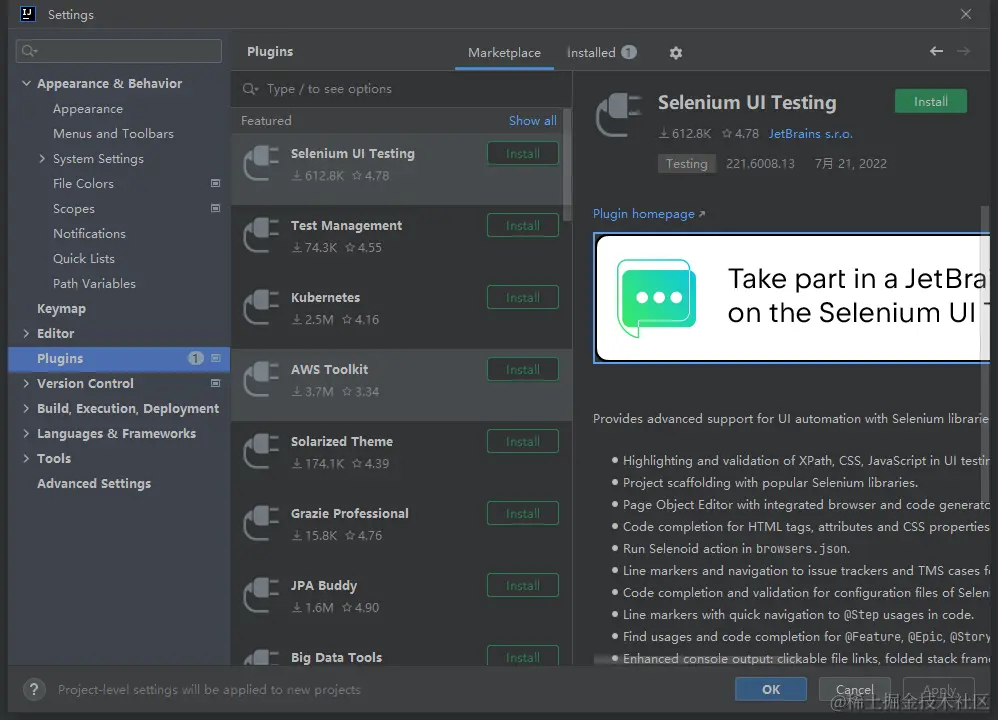Open the Plugin homepage link
This screenshot has width=998, height=720.
[649, 214]
